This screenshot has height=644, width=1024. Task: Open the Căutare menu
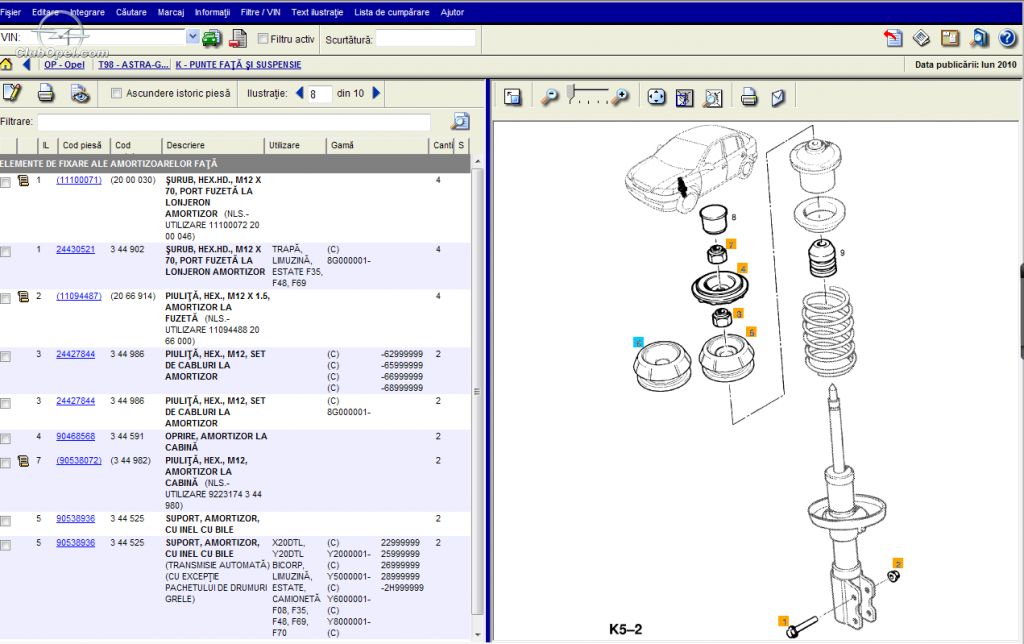coord(131,12)
